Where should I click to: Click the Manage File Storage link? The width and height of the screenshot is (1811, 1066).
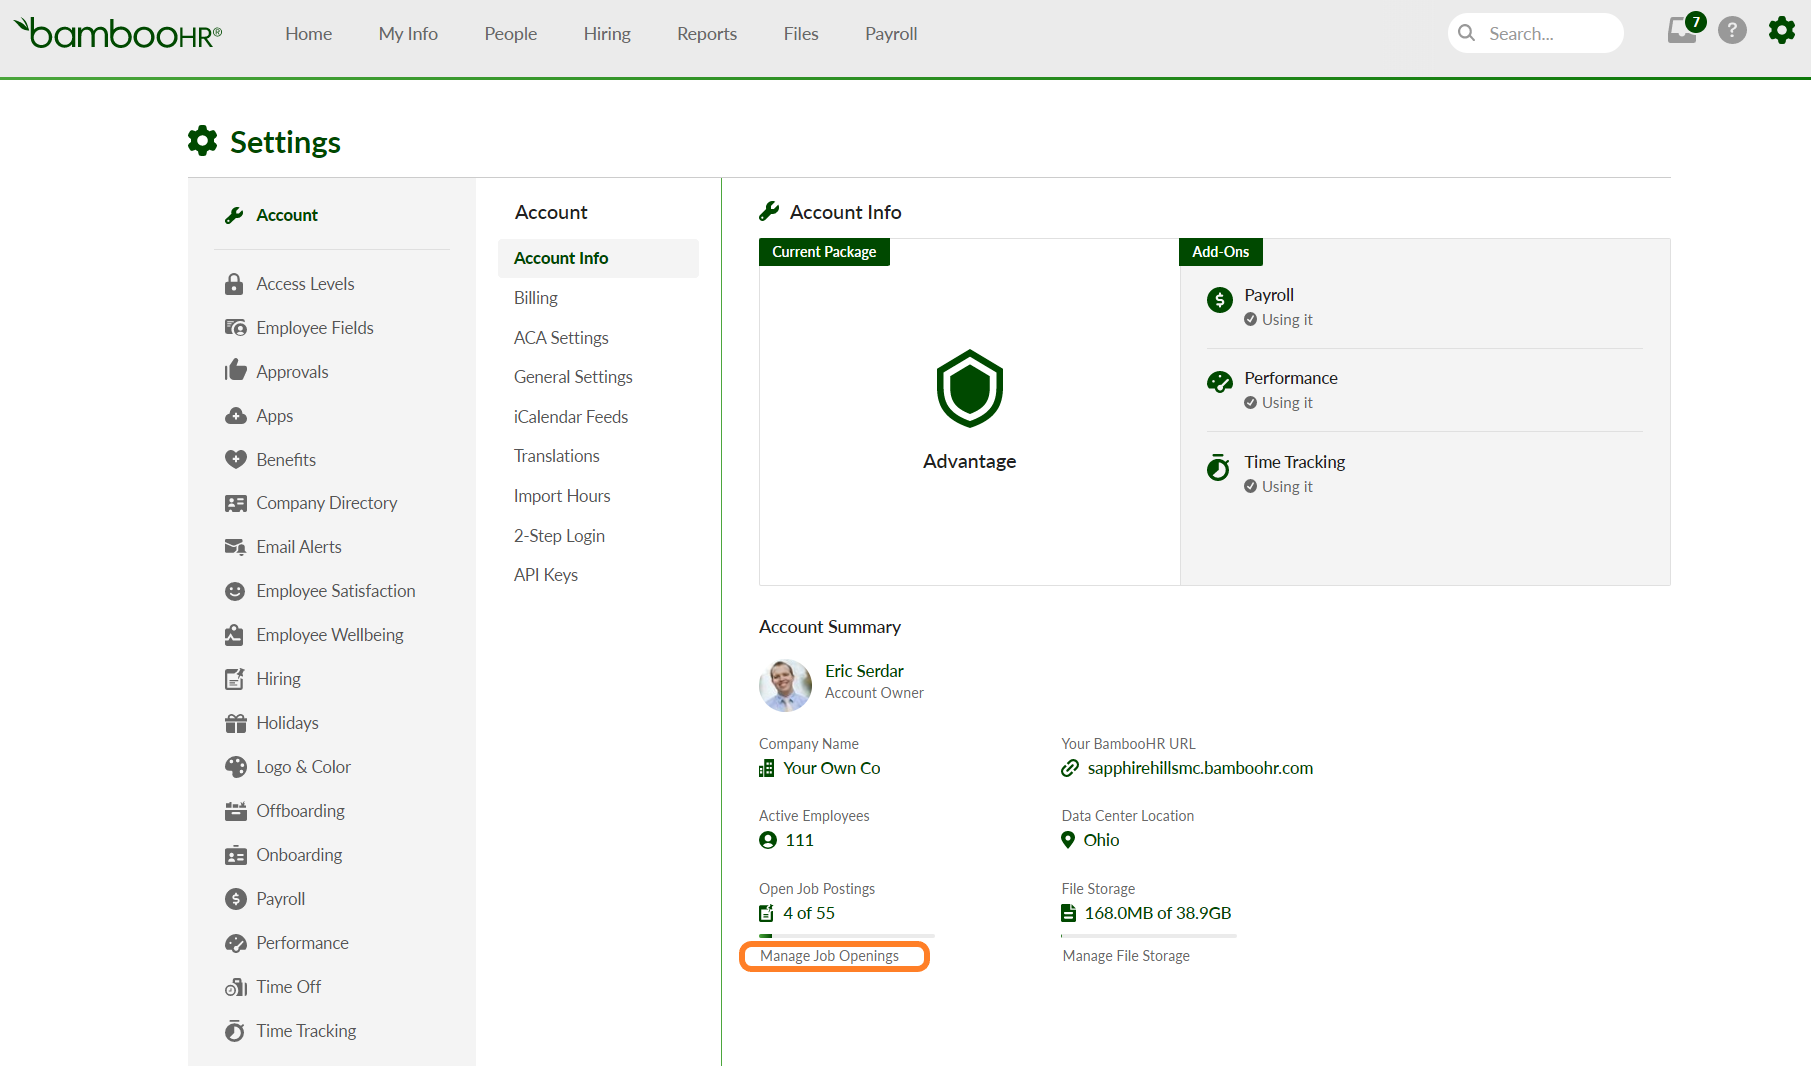click(1126, 956)
